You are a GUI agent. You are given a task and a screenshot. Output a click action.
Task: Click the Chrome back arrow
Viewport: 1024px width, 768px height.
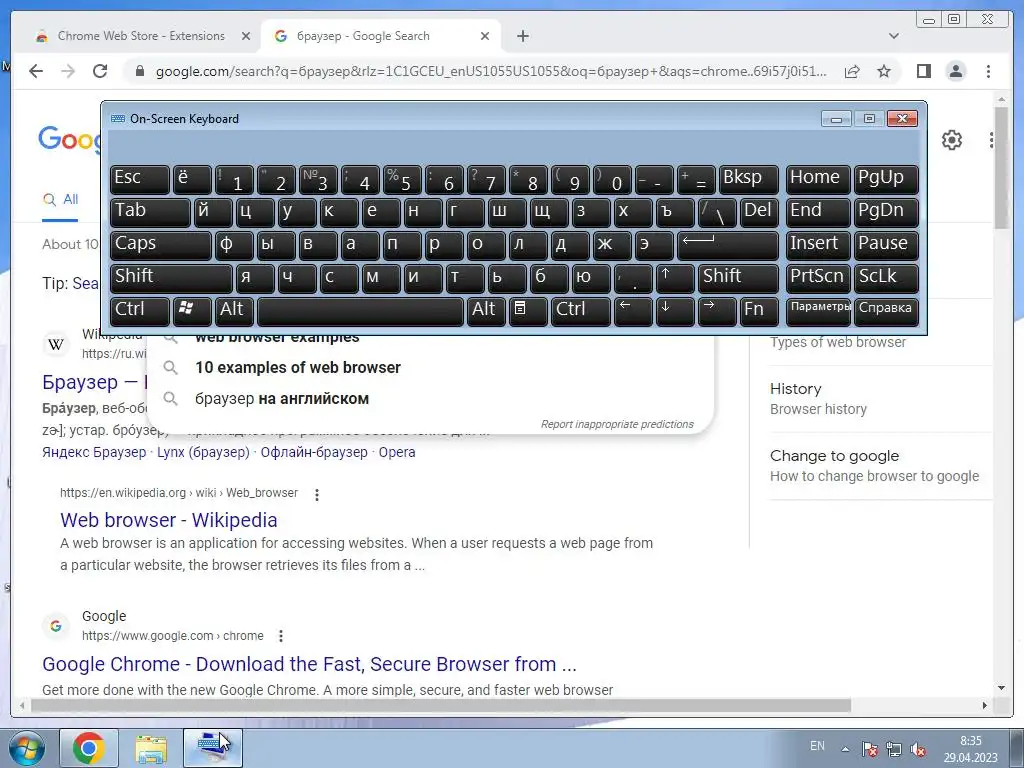[x=36, y=71]
